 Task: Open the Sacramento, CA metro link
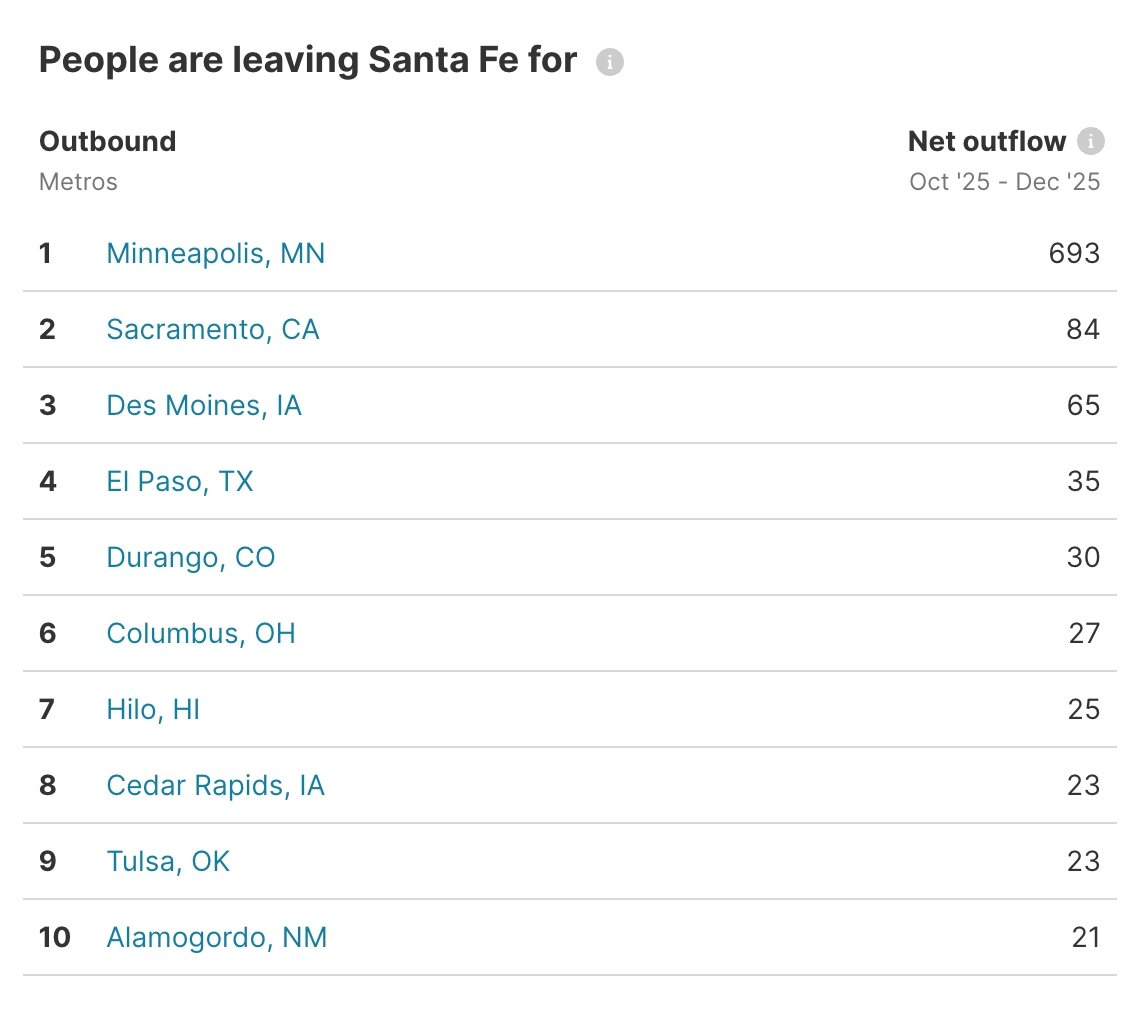(212, 329)
